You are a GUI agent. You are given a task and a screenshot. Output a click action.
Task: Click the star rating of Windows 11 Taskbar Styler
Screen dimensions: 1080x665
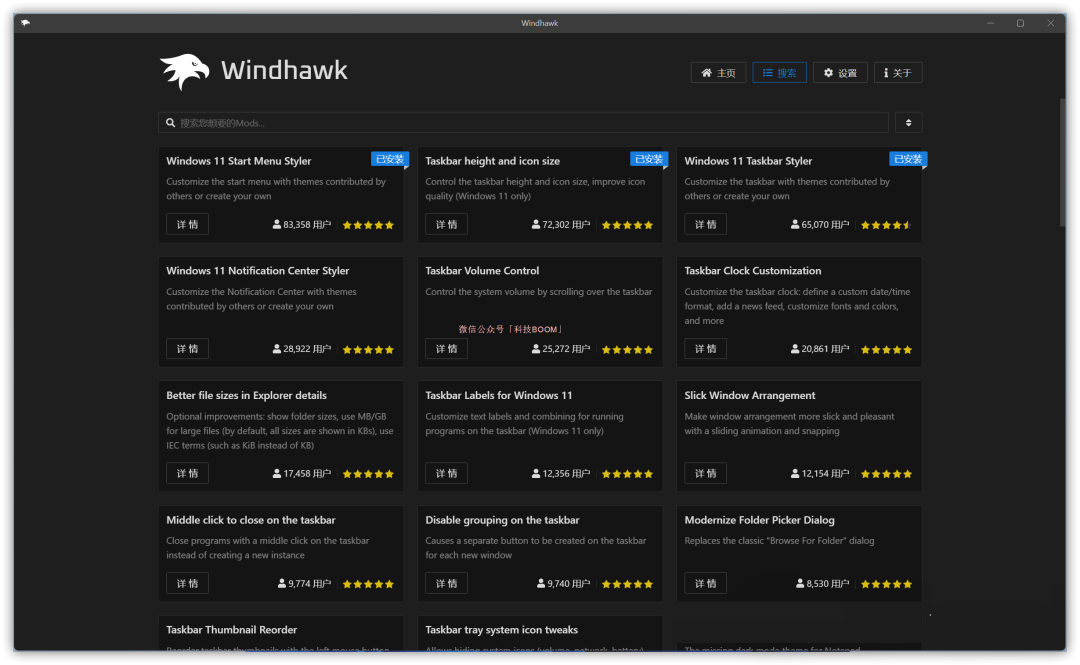click(x=886, y=225)
